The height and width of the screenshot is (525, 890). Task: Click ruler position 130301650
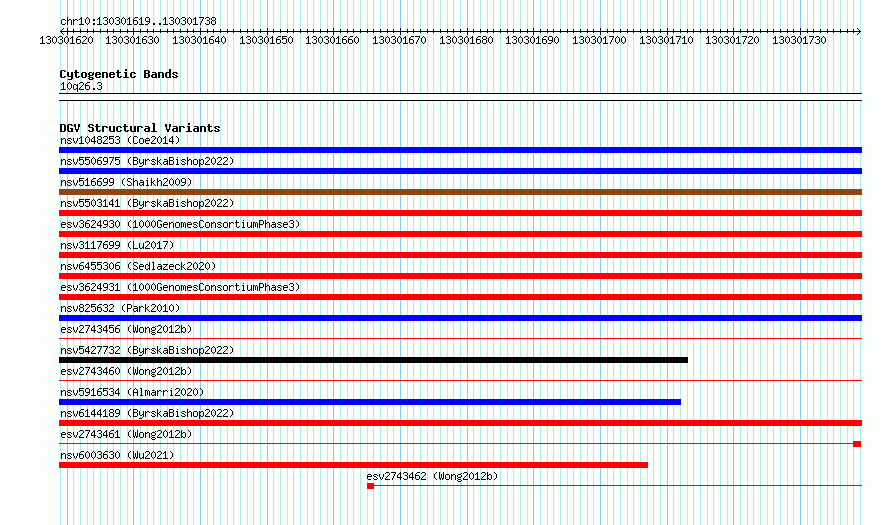266,40
